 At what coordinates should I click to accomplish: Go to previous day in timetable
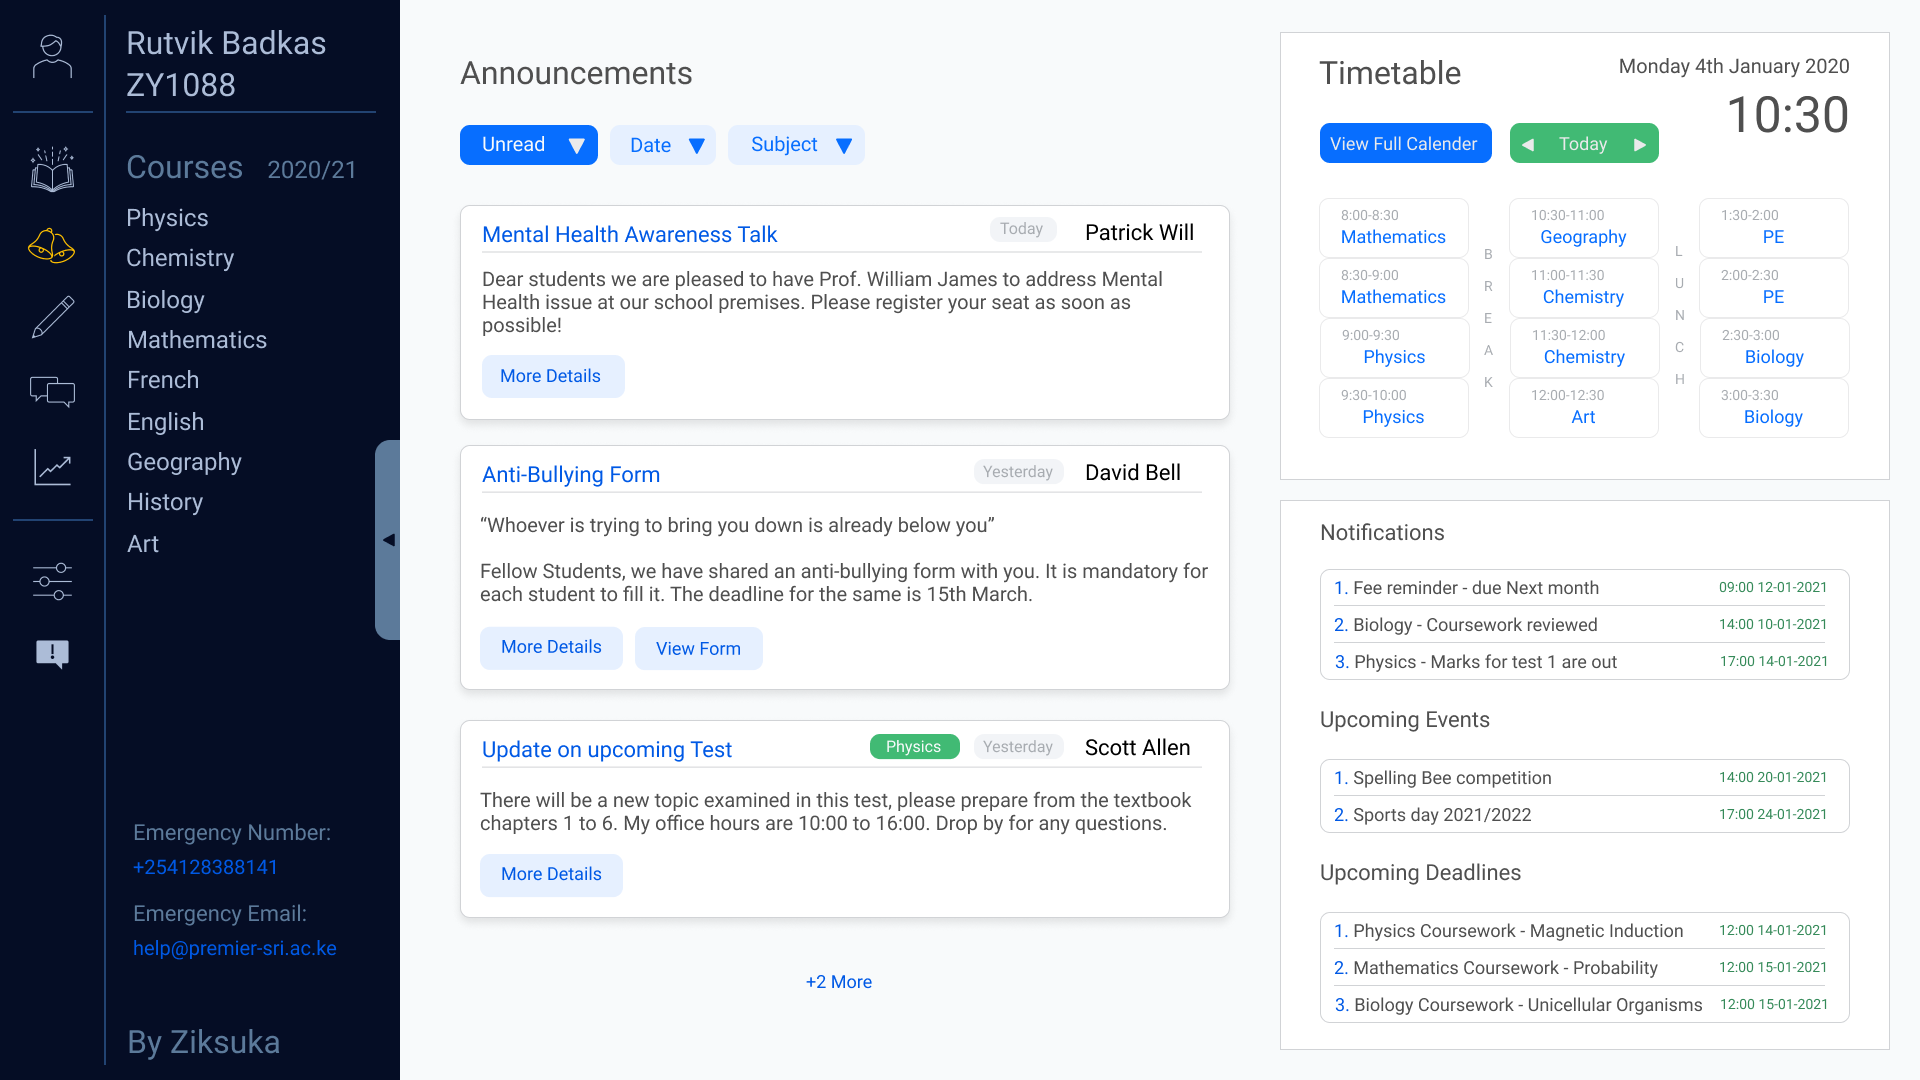(x=1528, y=145)
